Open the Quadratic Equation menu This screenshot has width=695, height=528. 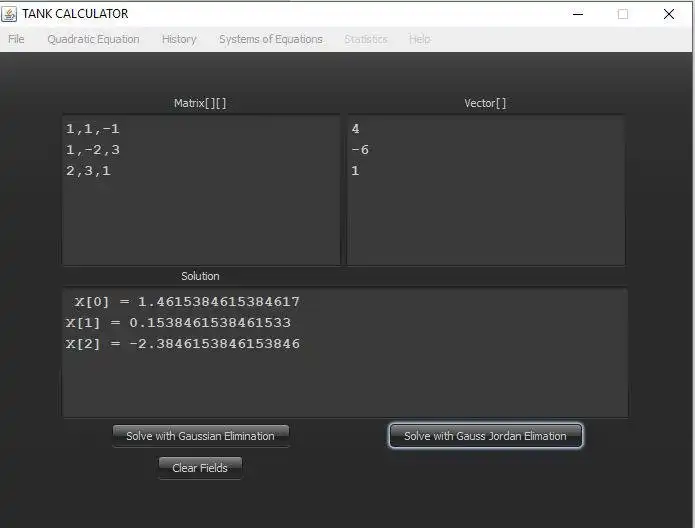pos(93,39)
